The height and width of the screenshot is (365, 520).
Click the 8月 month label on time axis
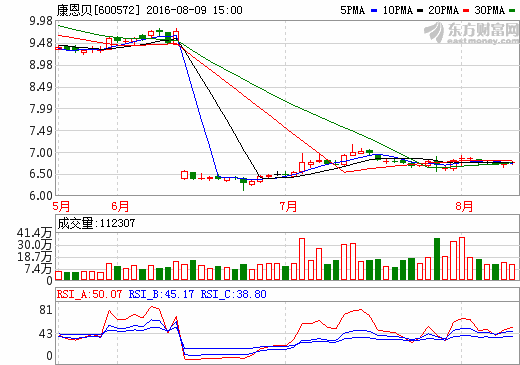[464, 206]
